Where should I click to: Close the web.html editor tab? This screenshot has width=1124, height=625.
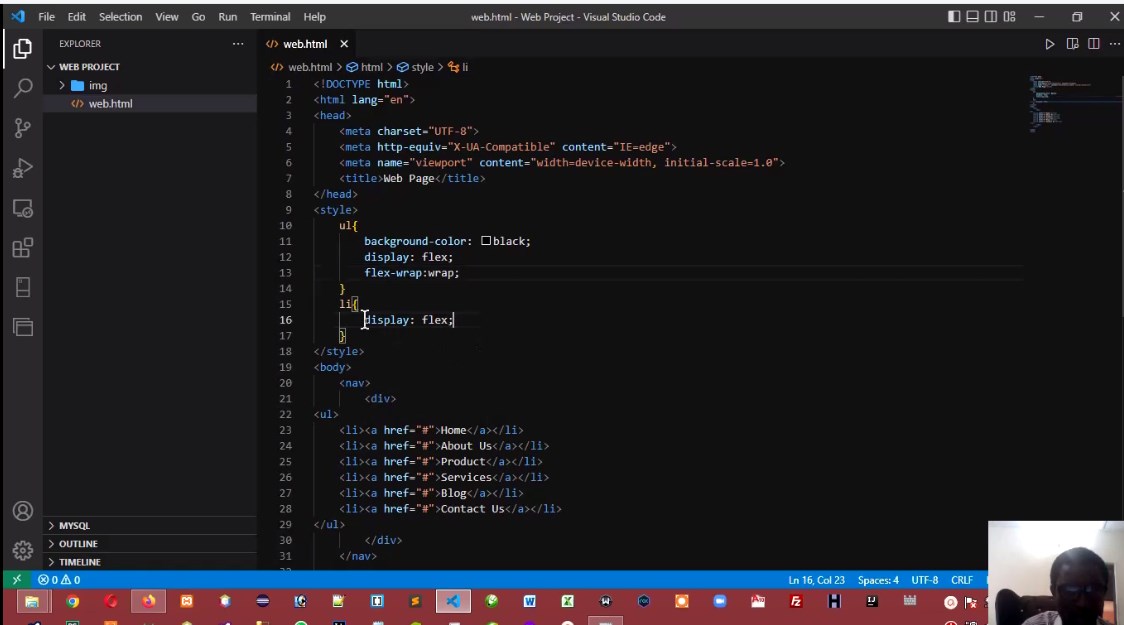click(344, 44)
